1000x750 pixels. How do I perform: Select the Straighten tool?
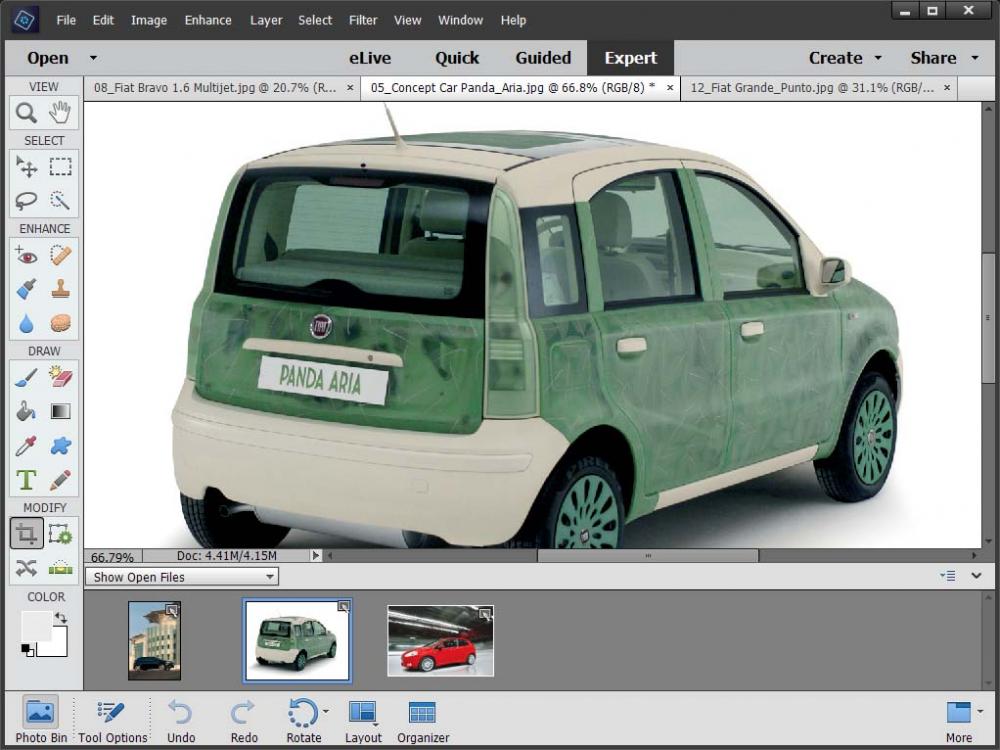pyautogui.click(x=61, y=568)
